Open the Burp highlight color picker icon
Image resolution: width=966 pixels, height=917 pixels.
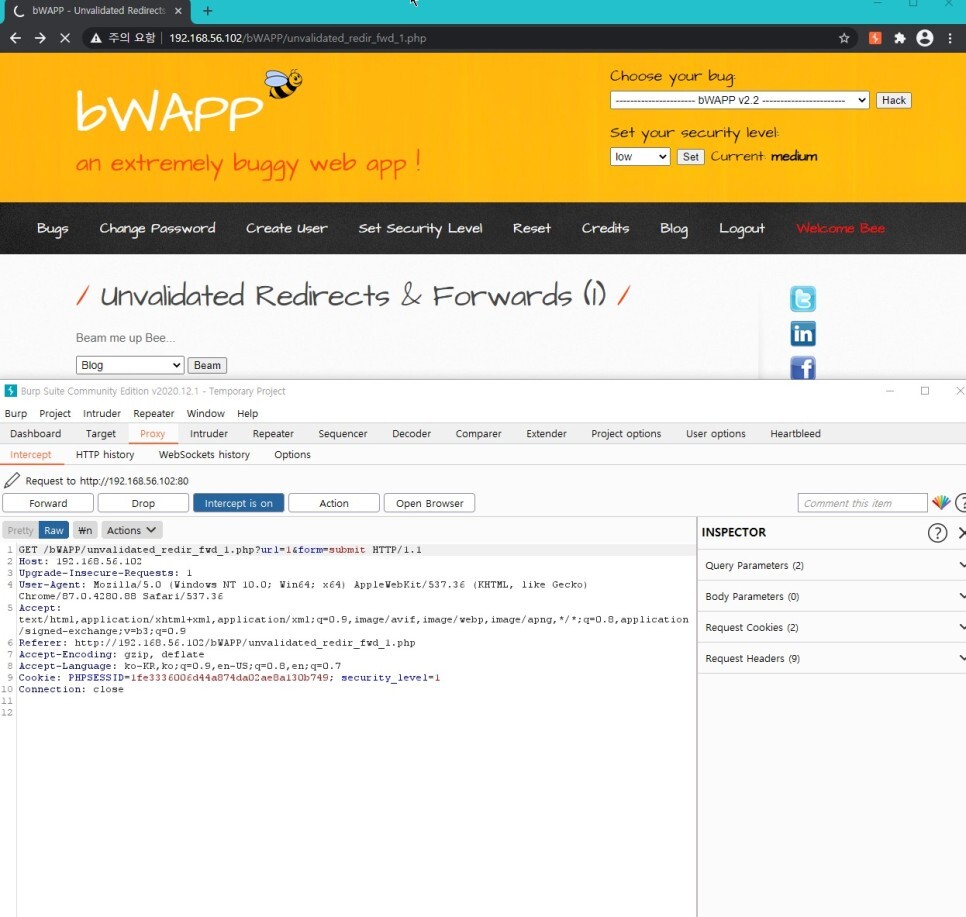point(941,503)
